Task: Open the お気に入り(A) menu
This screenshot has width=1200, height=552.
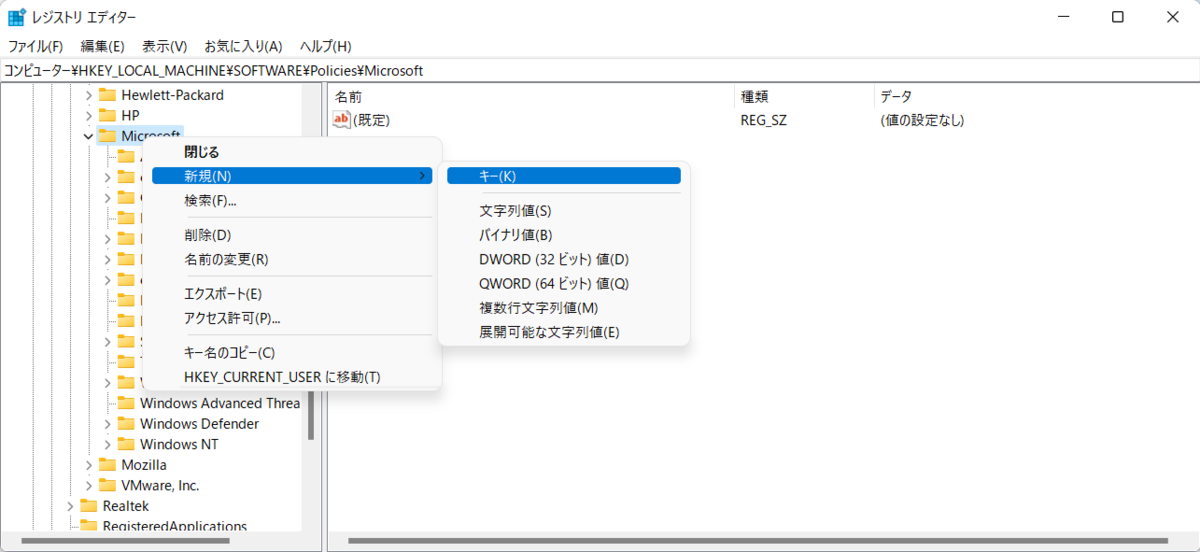Action: [244, 46]
